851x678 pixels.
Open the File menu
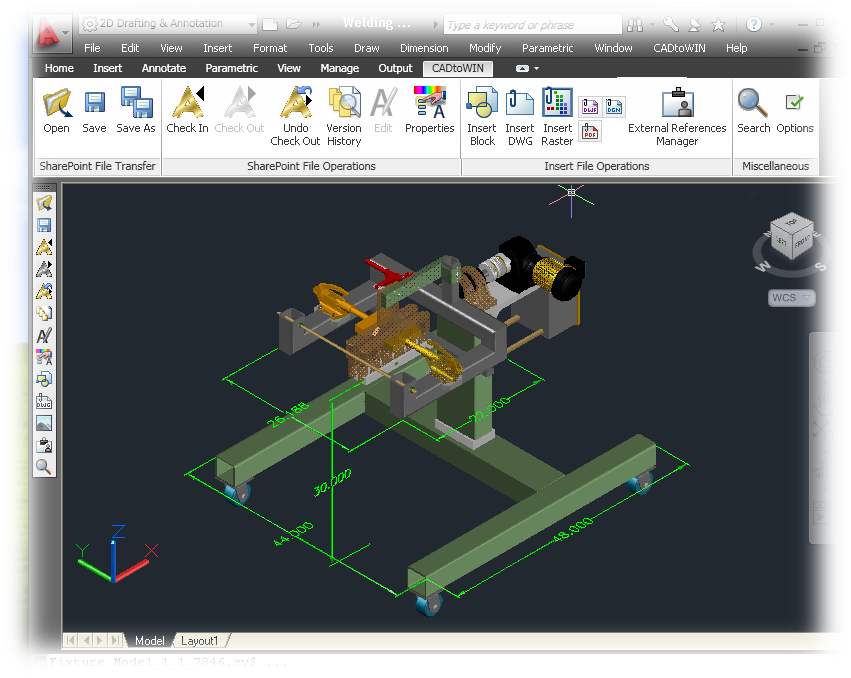click(x=92, y=48)
